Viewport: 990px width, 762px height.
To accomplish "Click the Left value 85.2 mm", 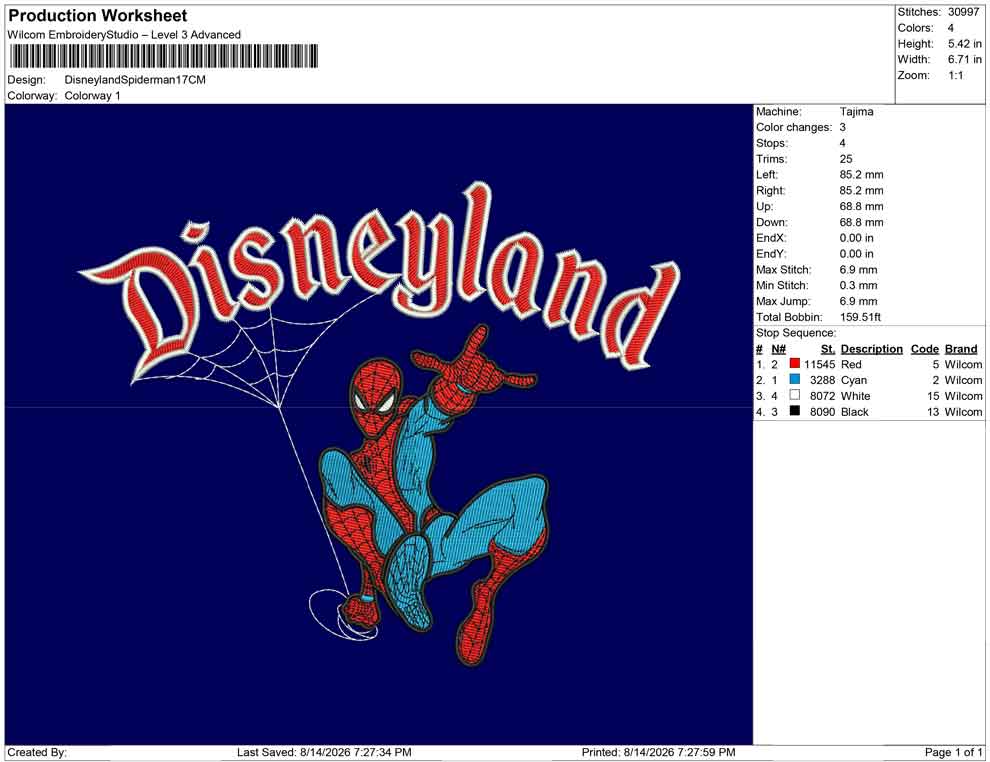I will coord(862,175).
